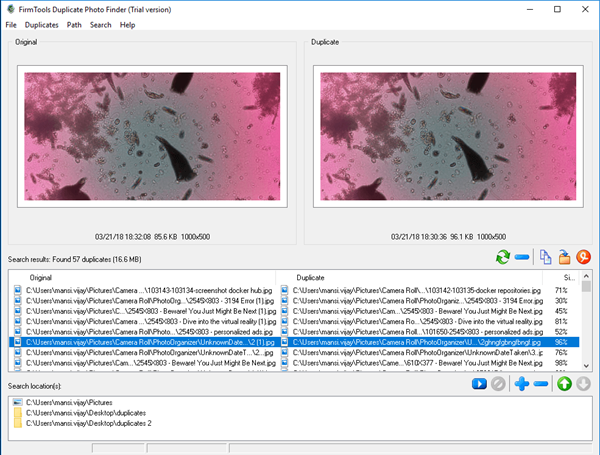Click results list scroll down arrow

click(x=586, y=366)
